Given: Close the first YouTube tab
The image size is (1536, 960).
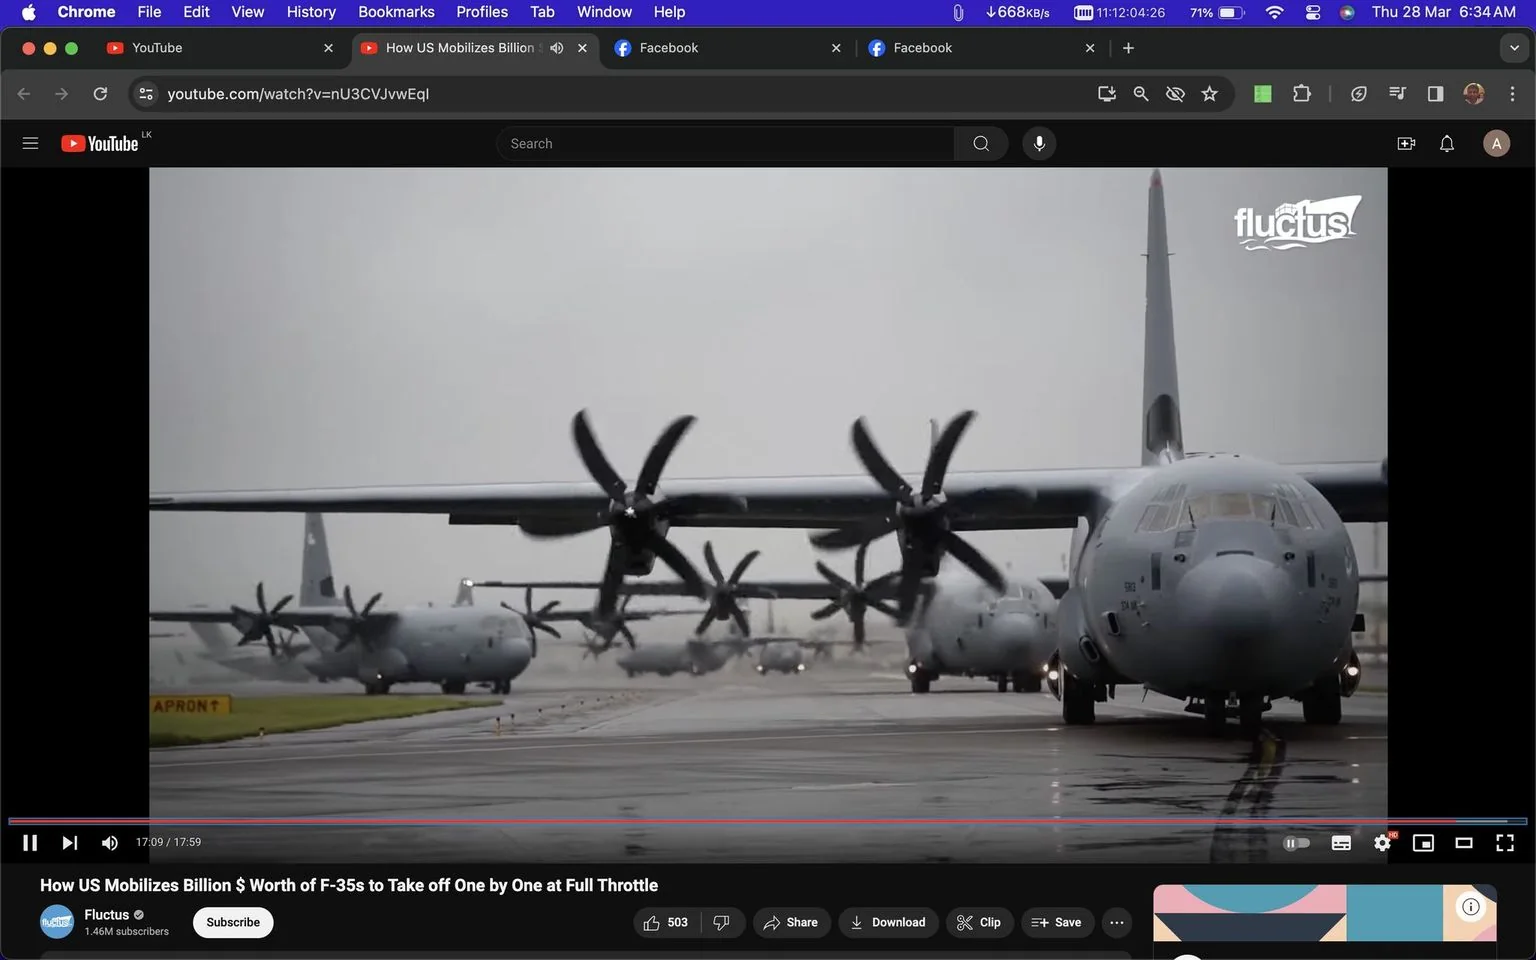Looking at the screenshot, I should [x=328, y=48].
